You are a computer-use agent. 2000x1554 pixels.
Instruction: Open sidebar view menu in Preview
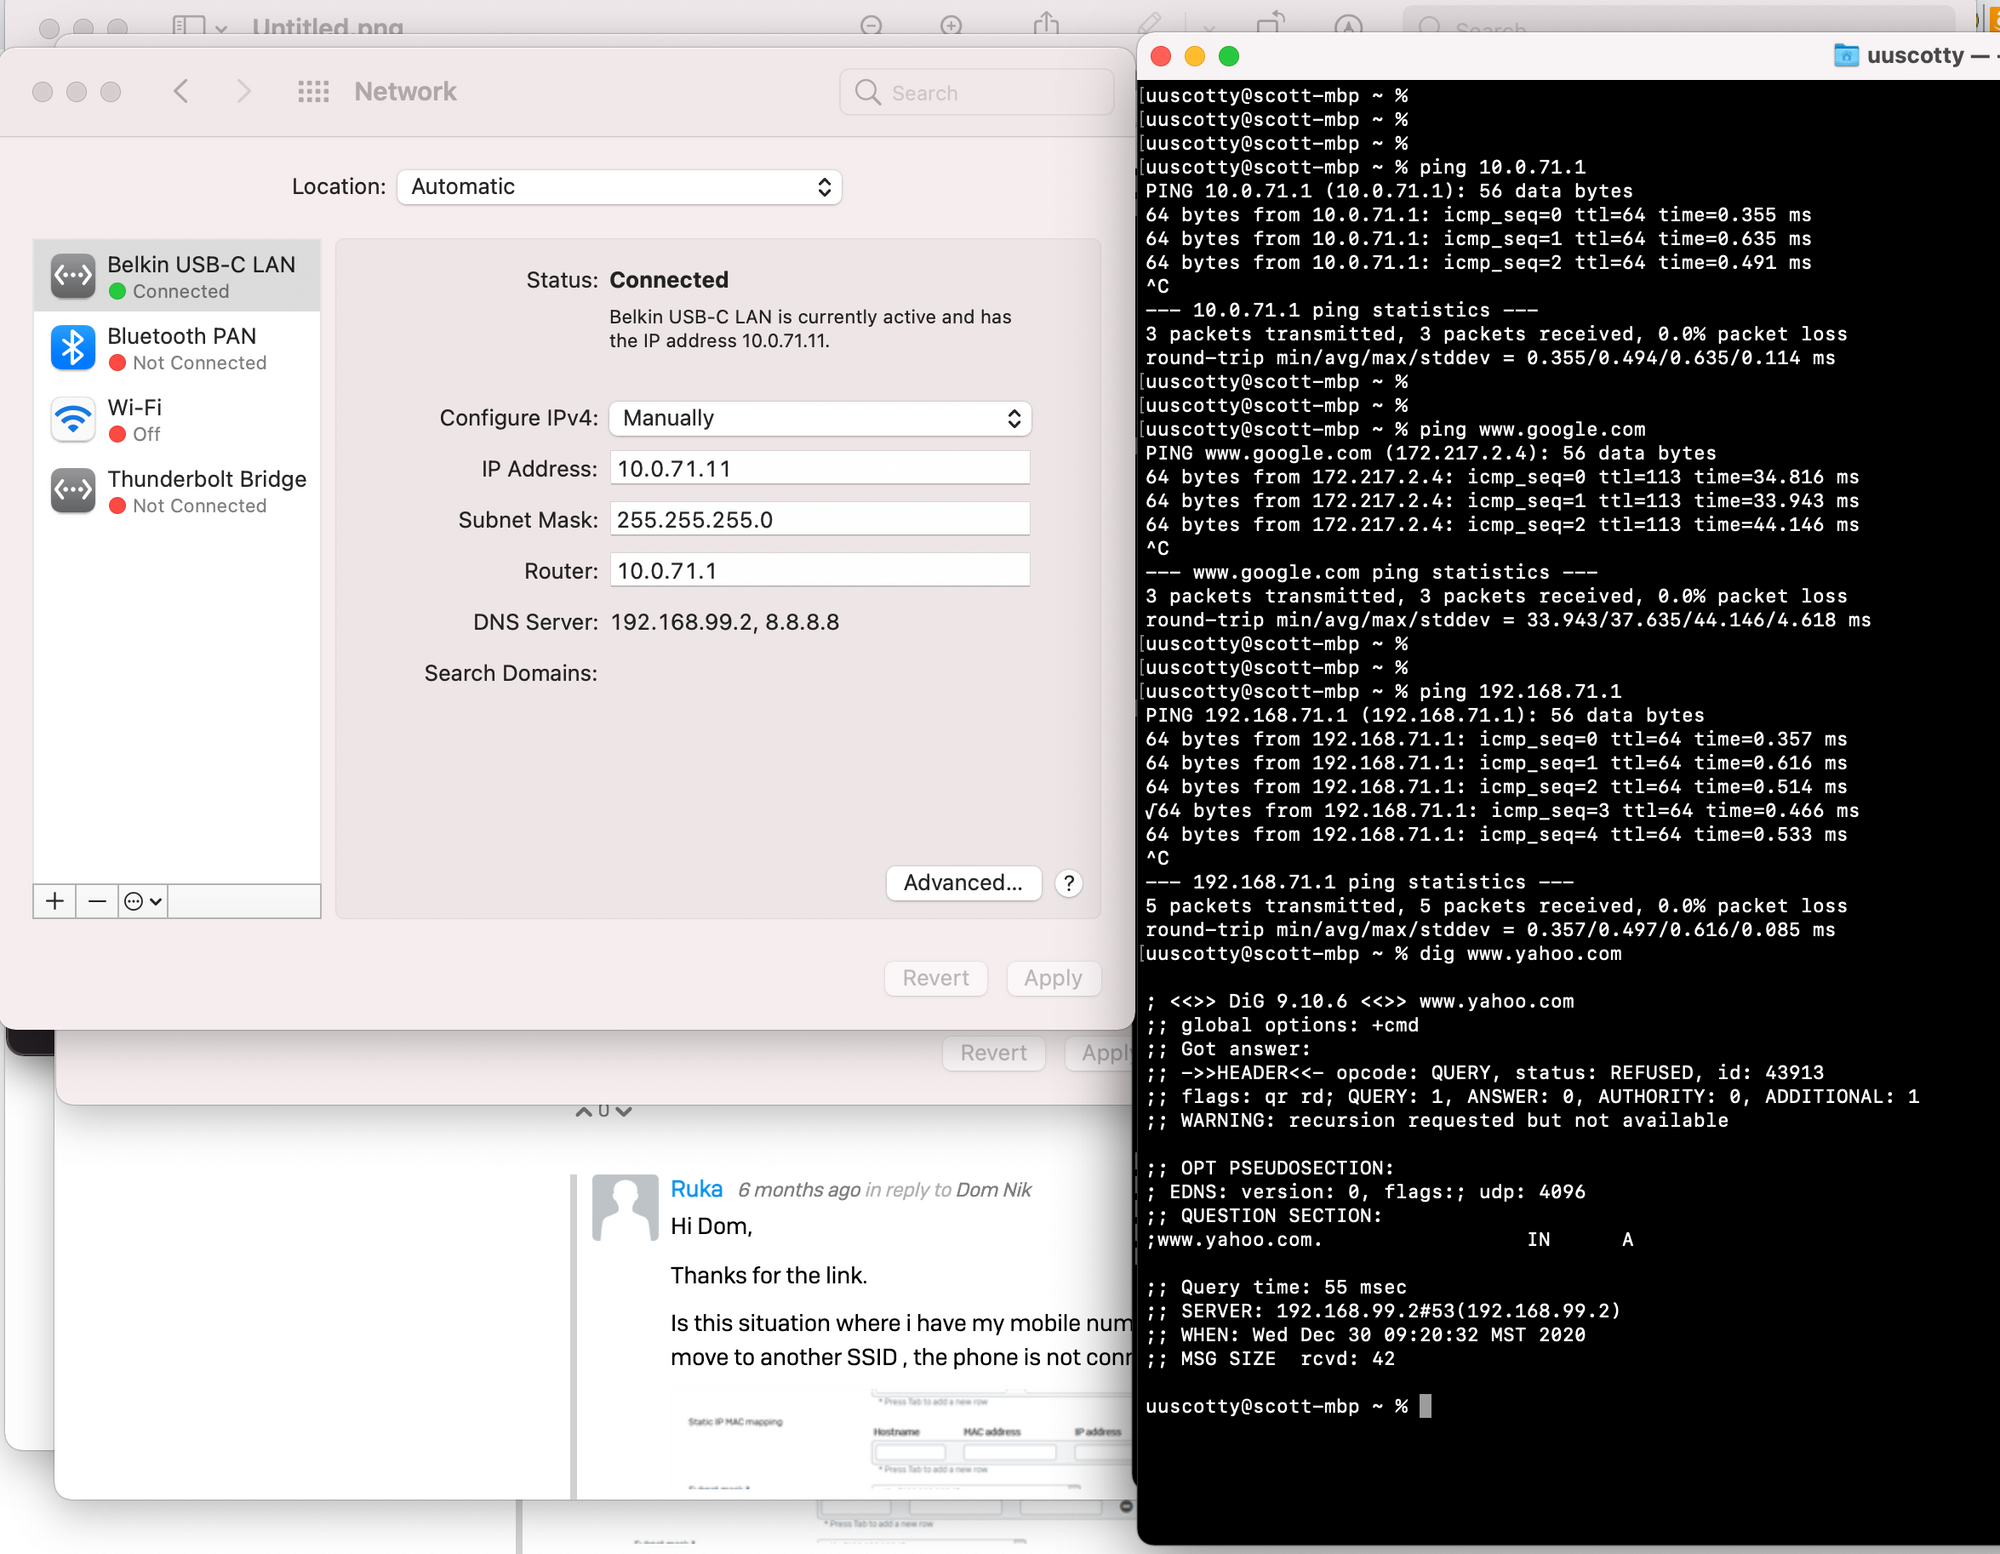point(200,26)
